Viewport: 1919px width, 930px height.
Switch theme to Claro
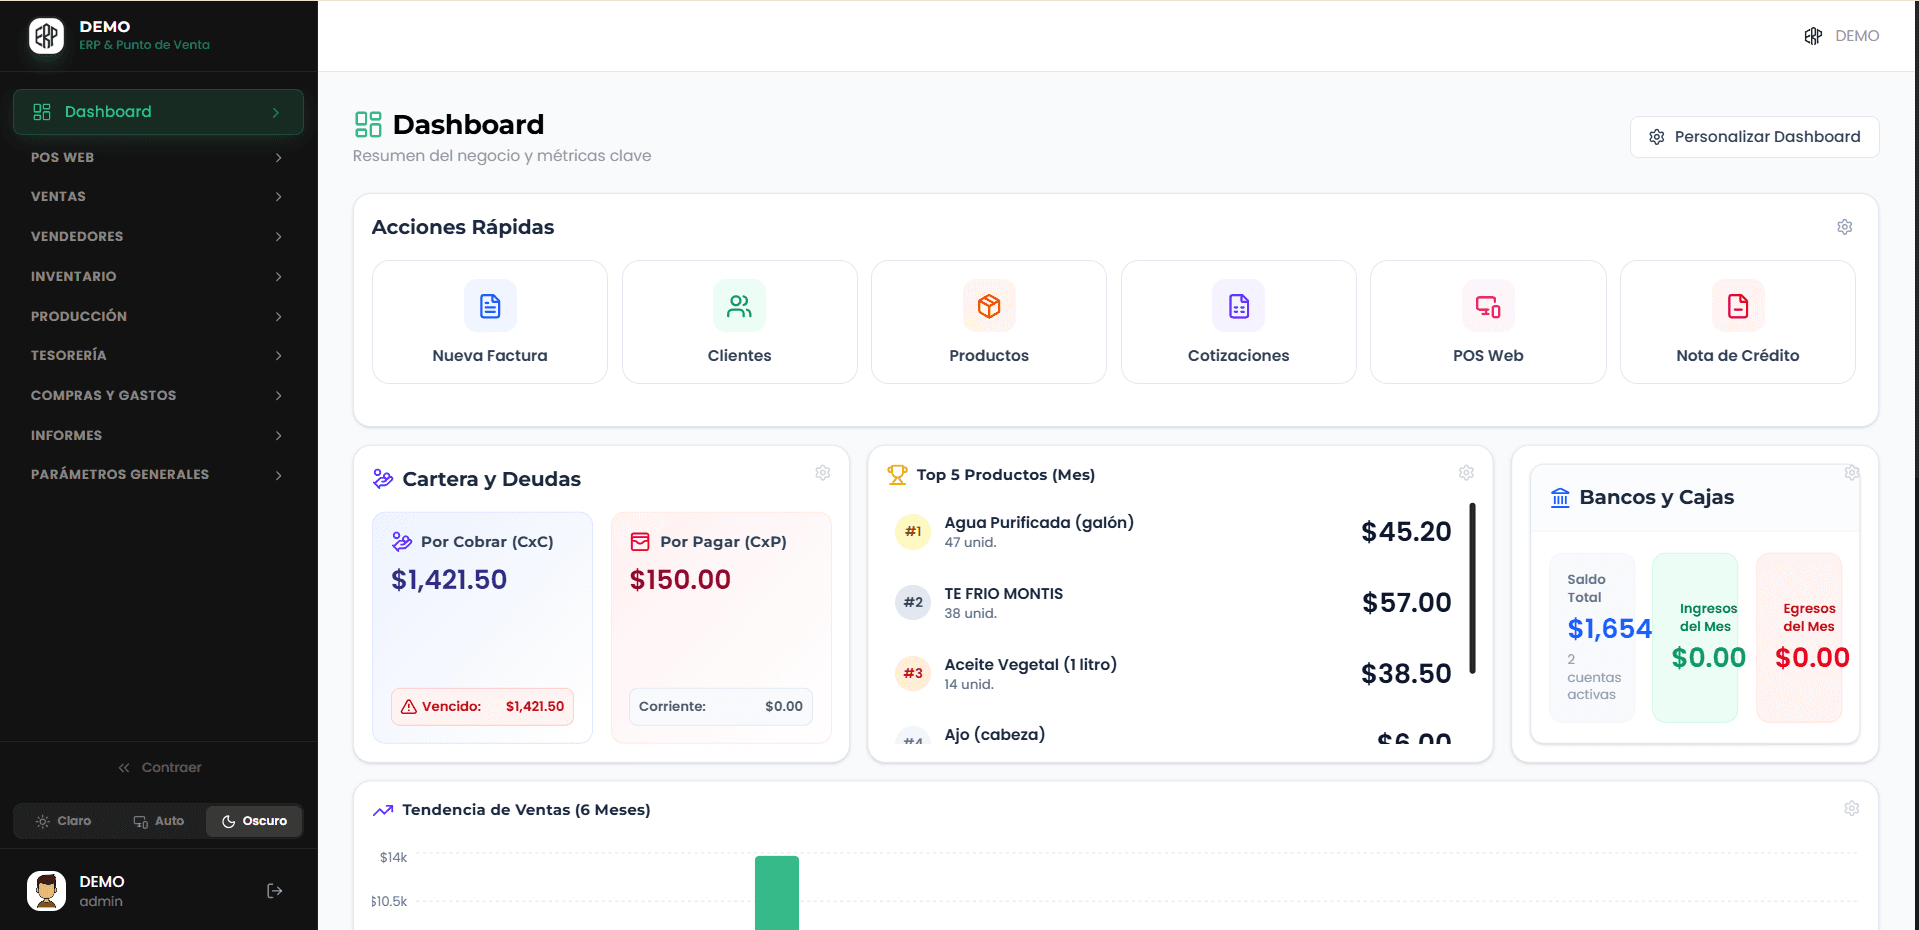tap(63, 821)
